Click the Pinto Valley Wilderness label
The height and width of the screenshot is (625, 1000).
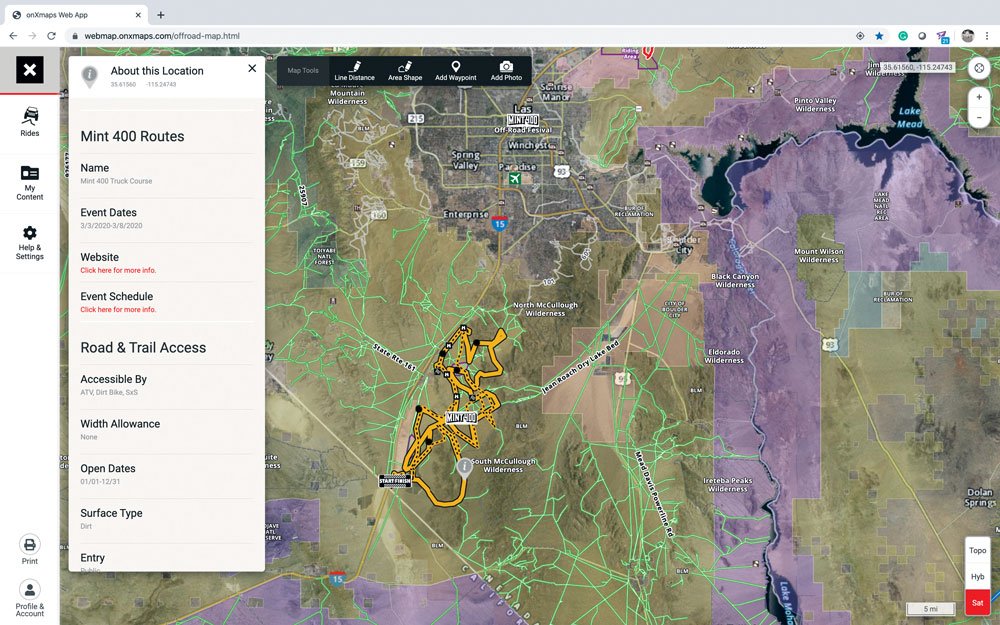pyautogui.click(x=815, y=105)
